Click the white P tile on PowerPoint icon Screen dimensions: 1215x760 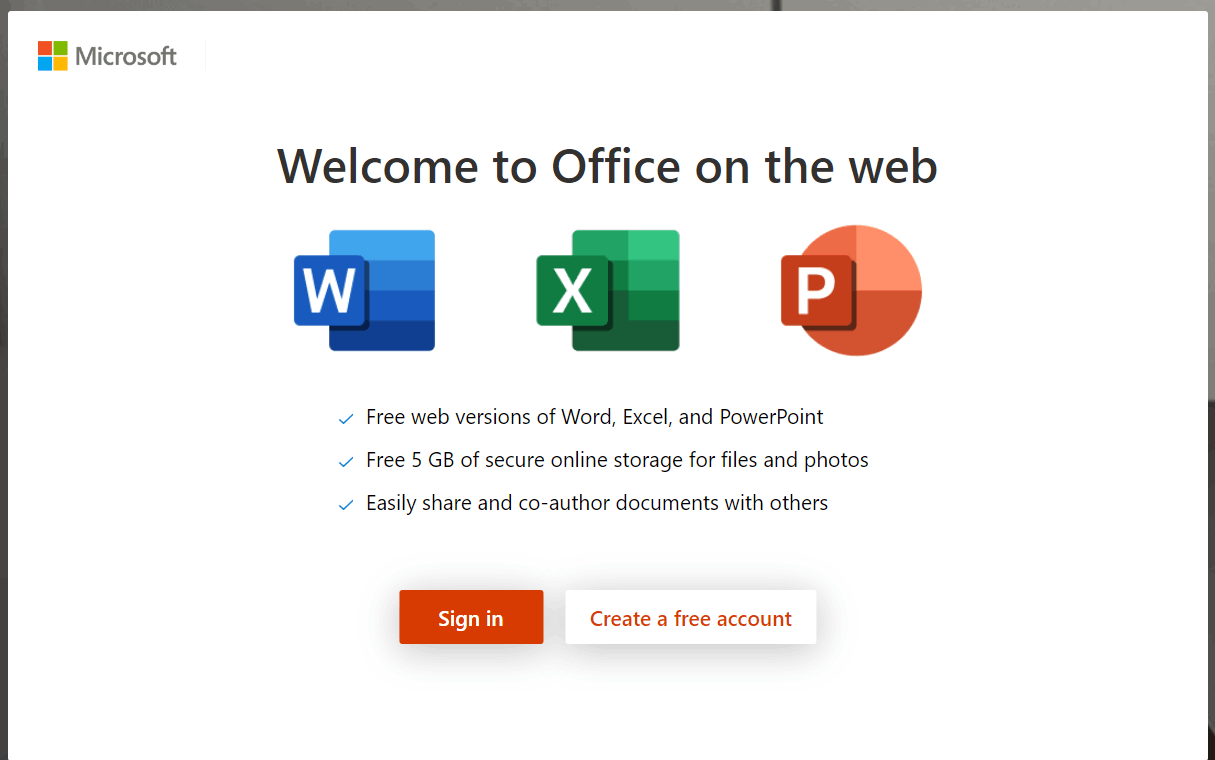coord(816,291)
